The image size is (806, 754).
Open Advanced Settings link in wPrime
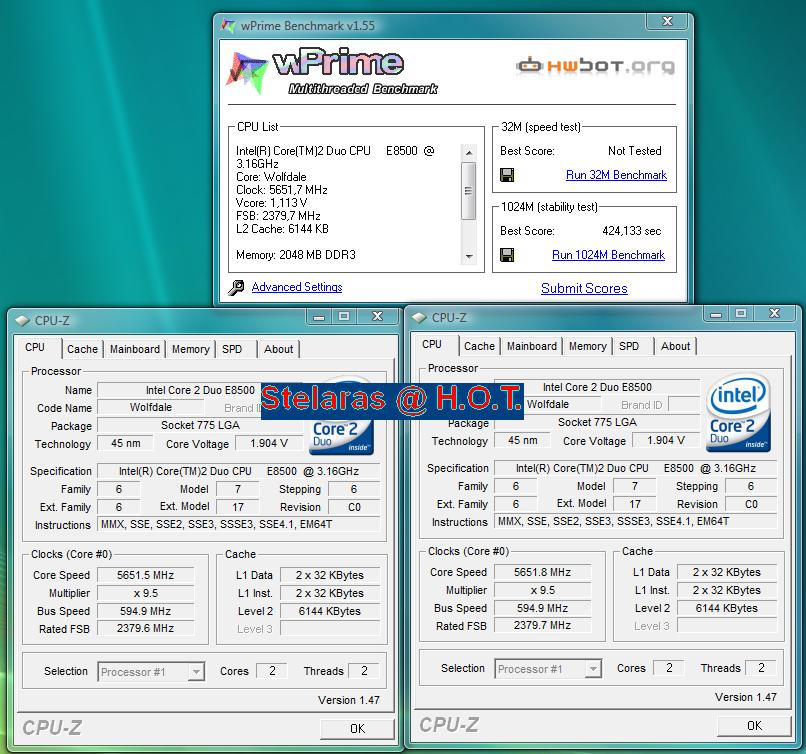[x=297, y=287]
